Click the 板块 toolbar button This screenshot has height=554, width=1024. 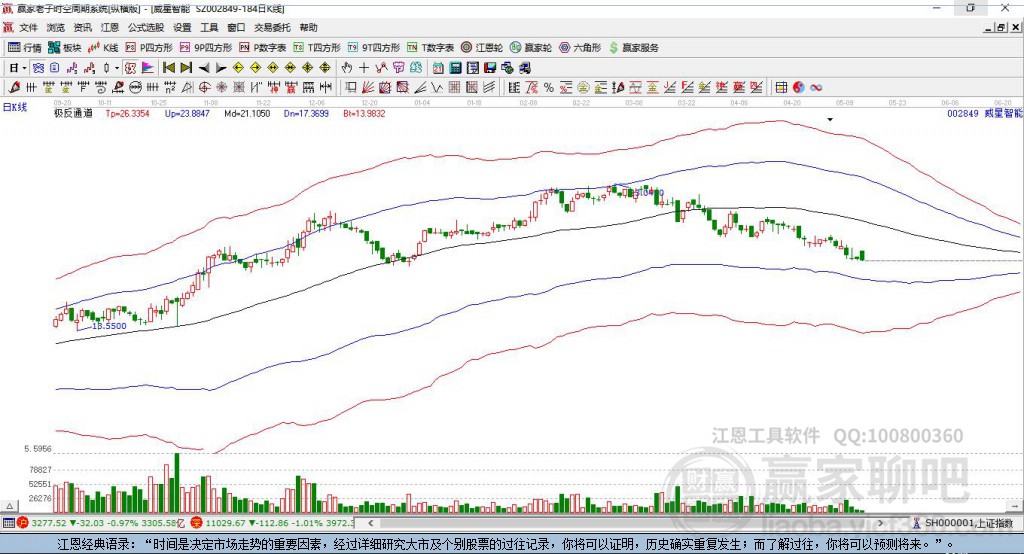click(65, 48)
